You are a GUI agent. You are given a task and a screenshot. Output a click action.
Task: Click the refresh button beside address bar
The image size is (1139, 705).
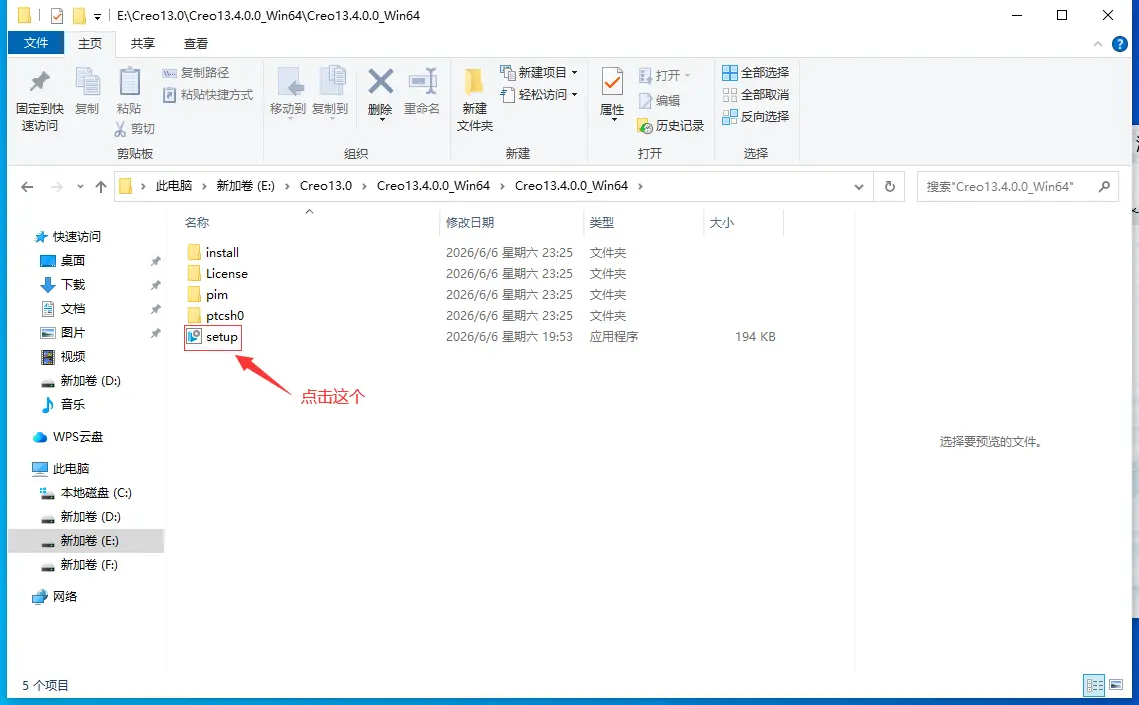coord(889,187)
